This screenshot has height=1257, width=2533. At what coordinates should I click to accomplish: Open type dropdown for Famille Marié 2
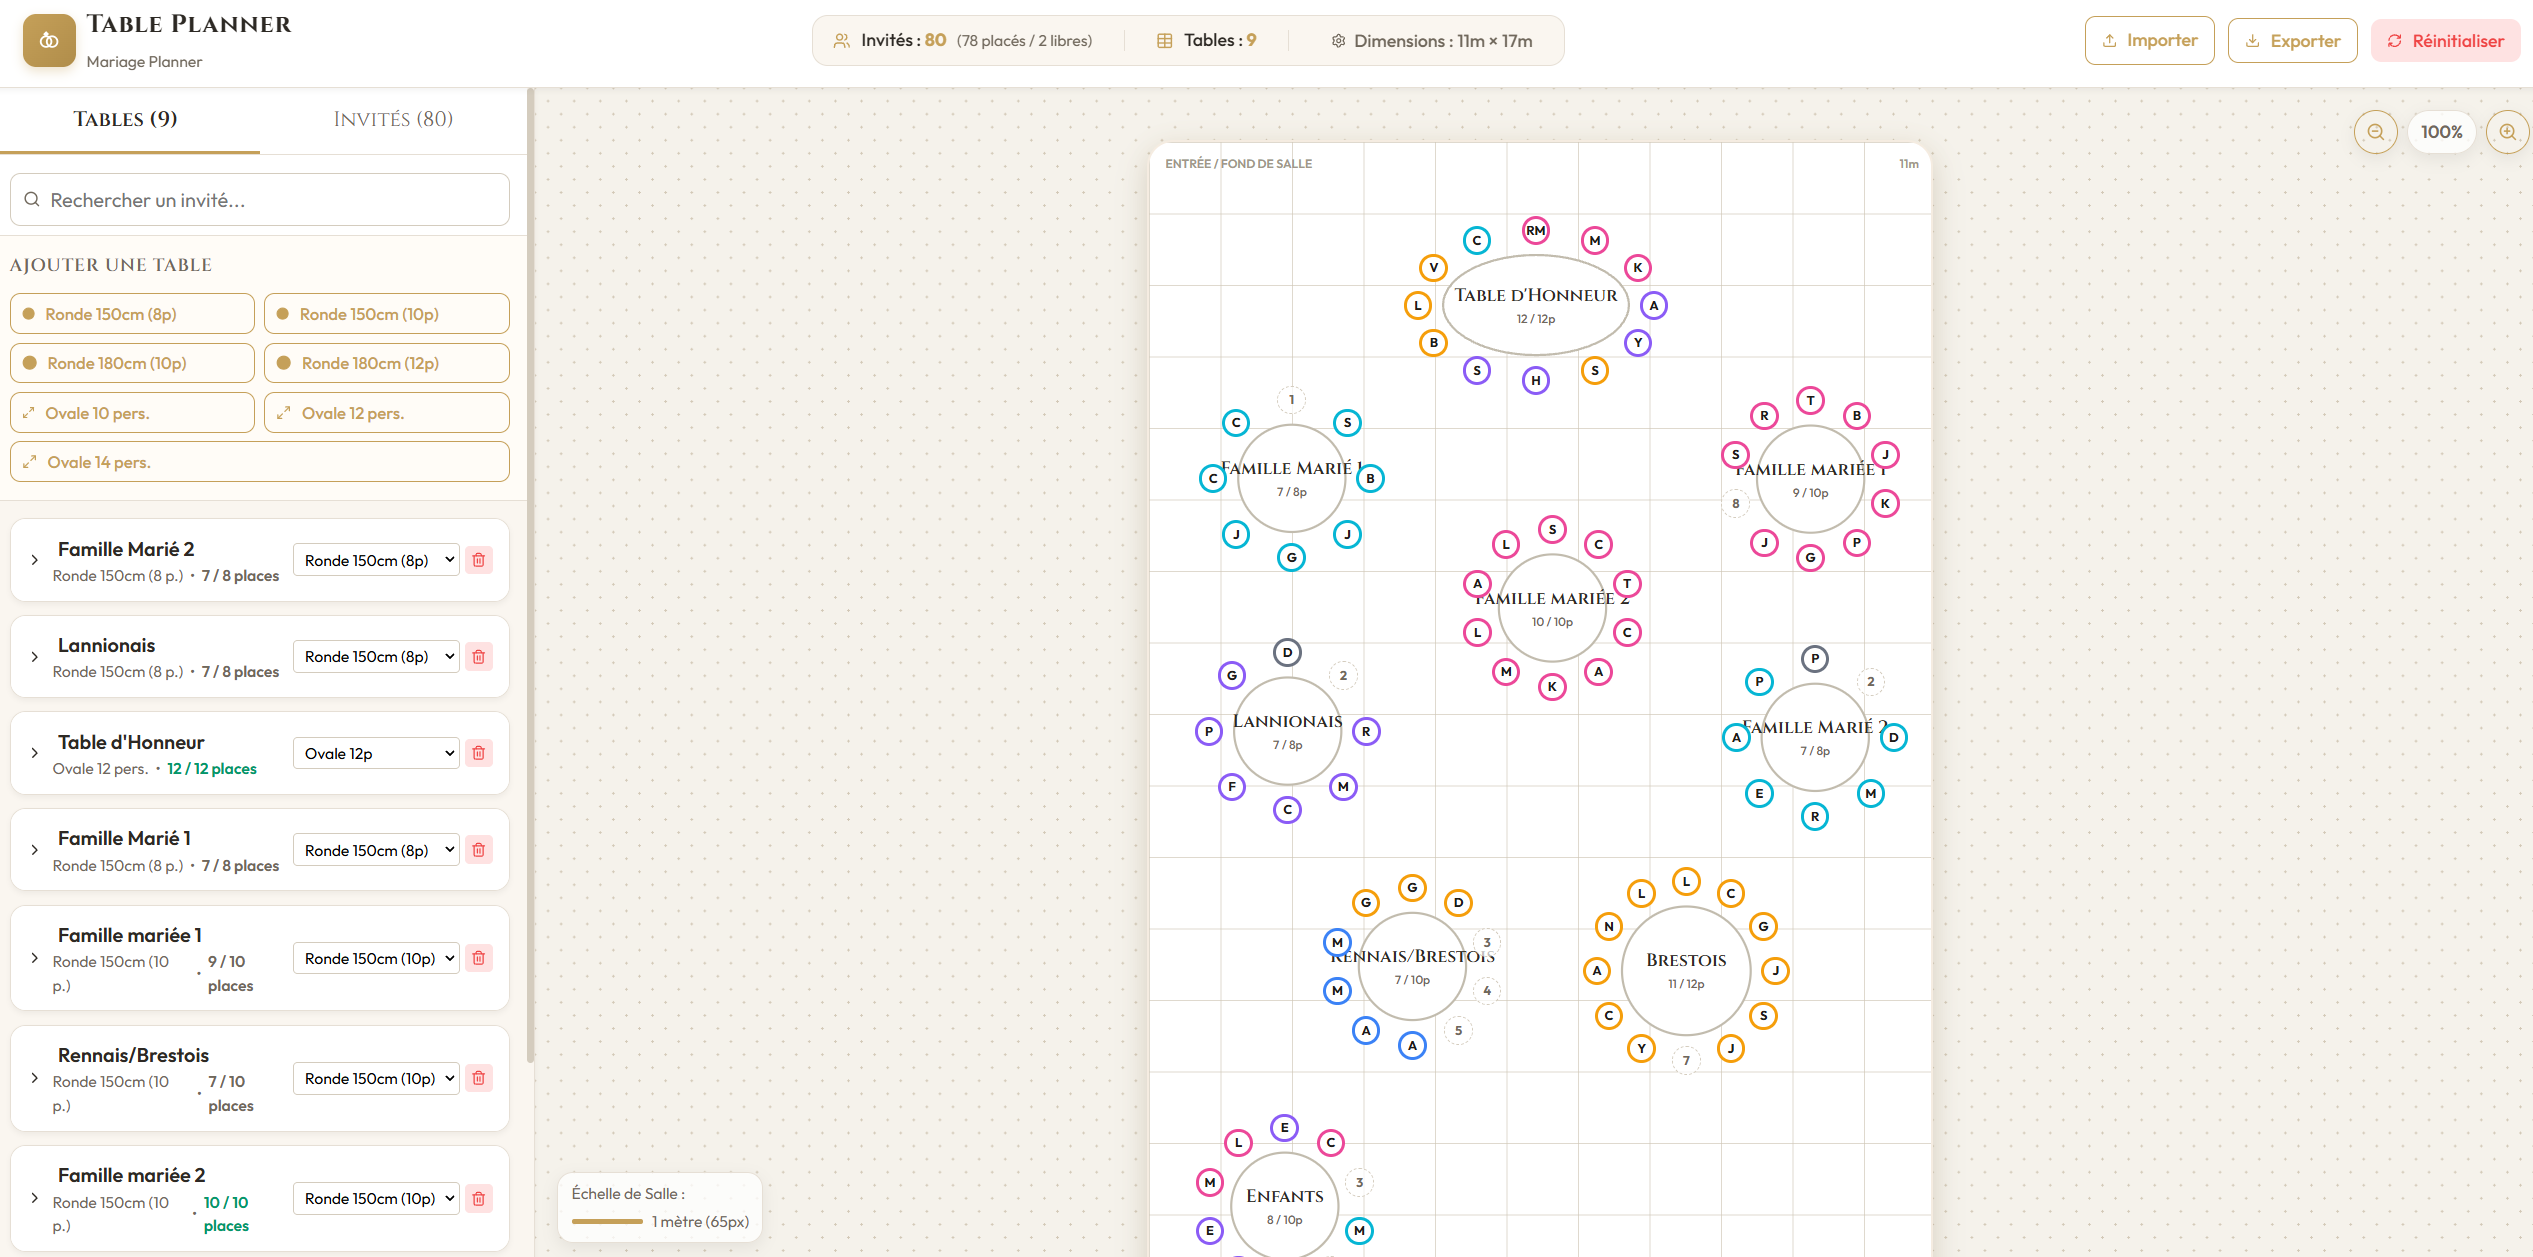pyautogui.click(x=376, y=560)
